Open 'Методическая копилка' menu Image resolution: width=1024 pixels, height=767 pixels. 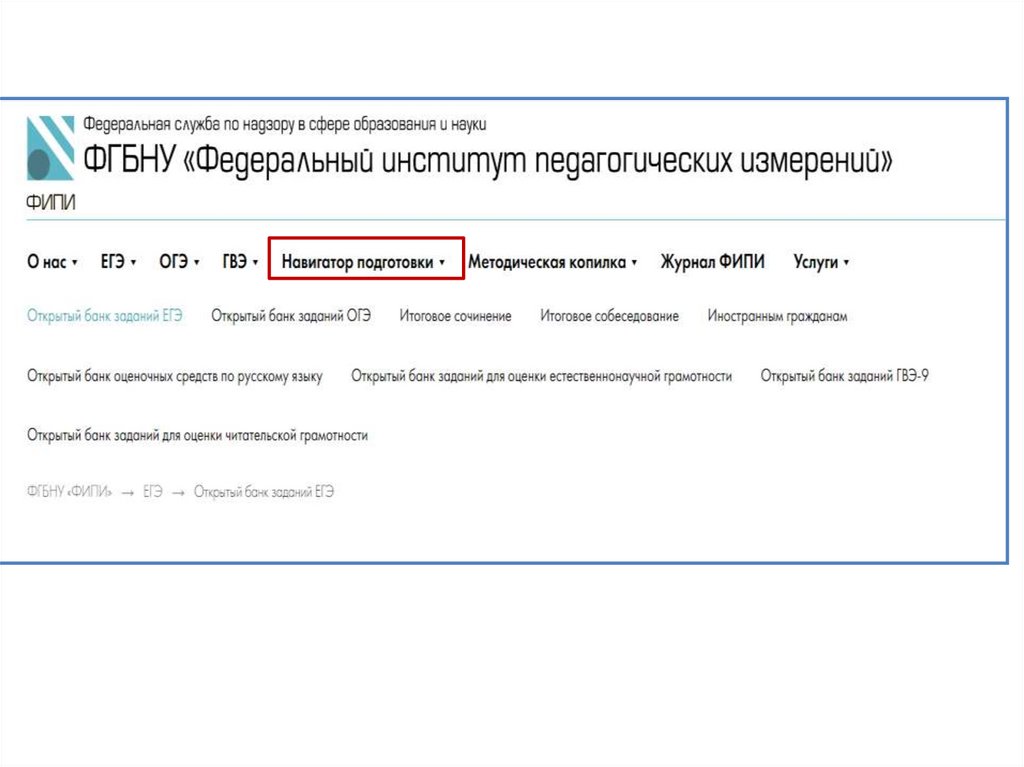coord(547,262)
